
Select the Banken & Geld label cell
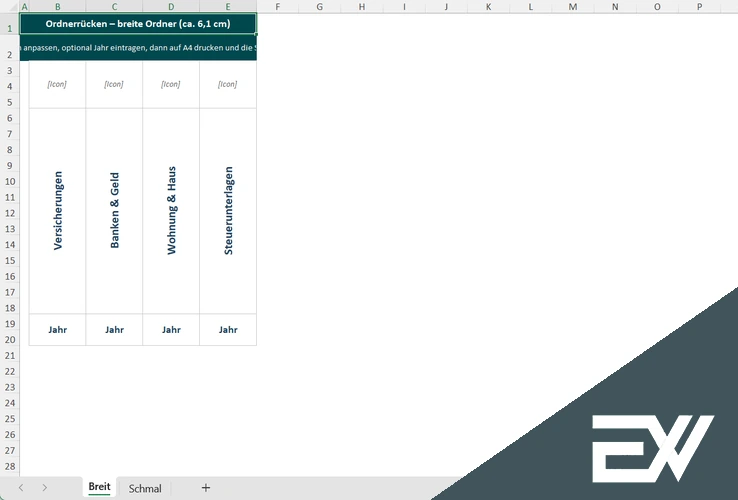114,211
